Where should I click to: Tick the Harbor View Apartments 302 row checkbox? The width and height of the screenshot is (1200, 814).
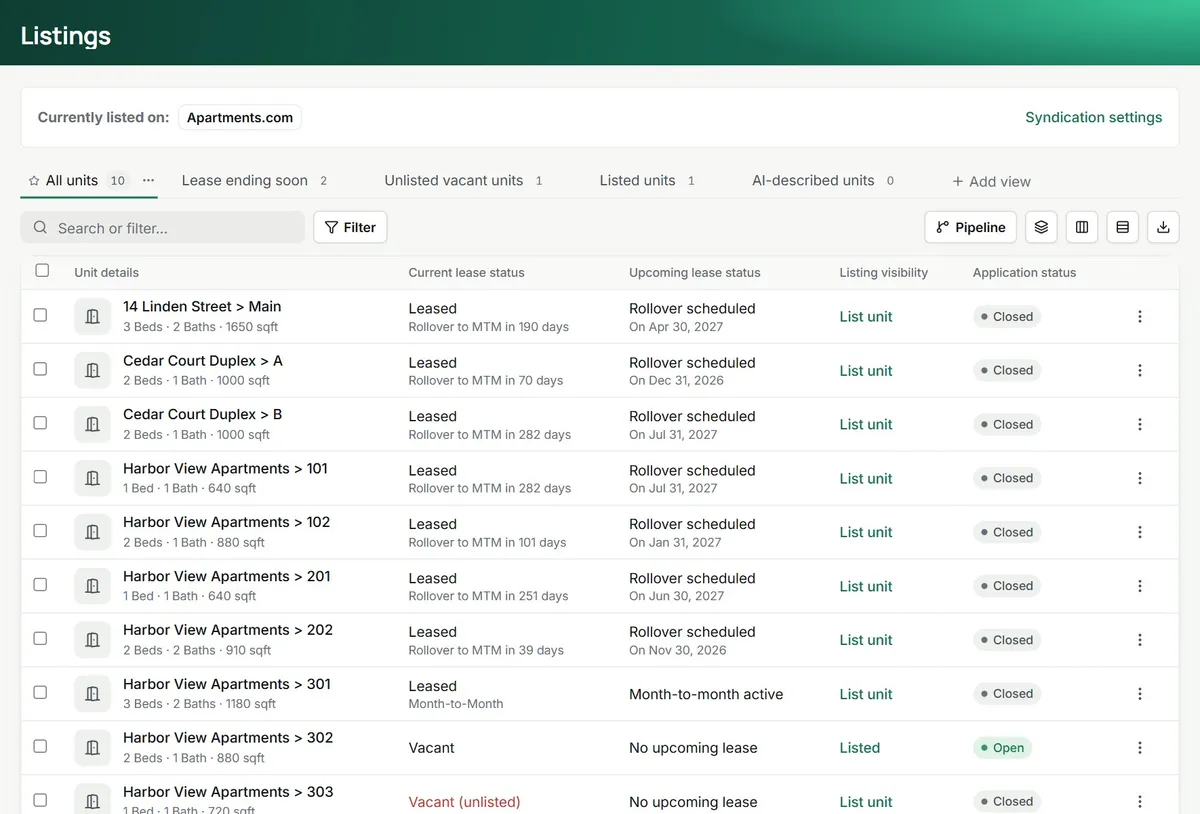[x=40, y=747]
